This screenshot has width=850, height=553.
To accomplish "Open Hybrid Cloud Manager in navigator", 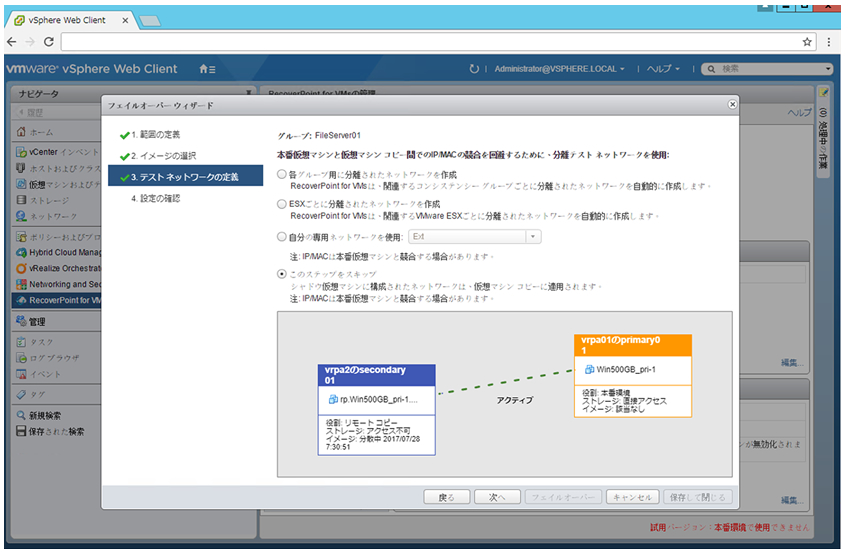I will [x=58, y=252].
